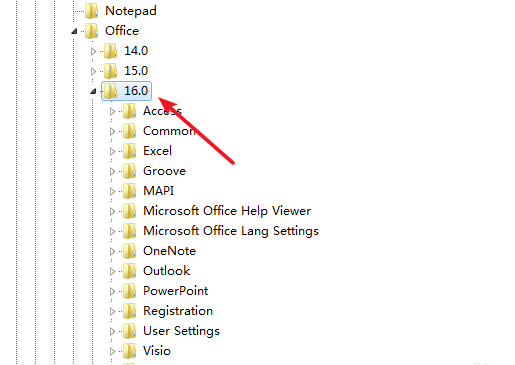Screen dimensions: 515x365
Task: Click the Common folder icon
Action: pos(129,131)
